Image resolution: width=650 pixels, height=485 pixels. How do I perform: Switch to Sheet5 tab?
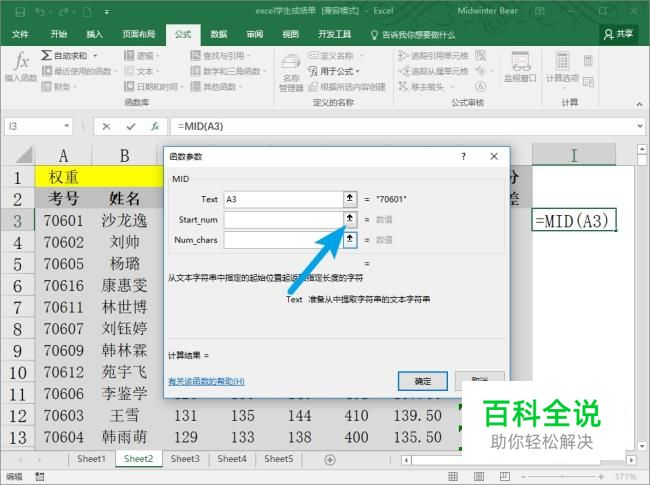tap(279, 459)
